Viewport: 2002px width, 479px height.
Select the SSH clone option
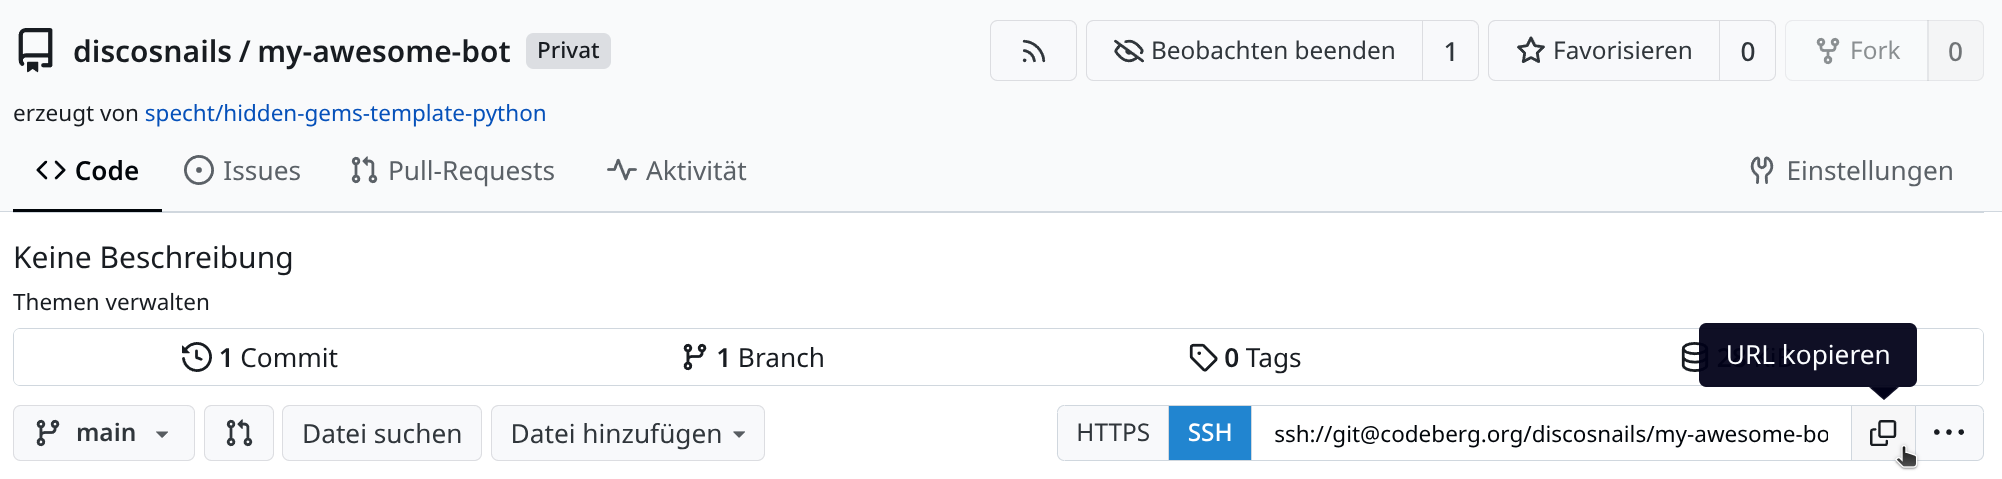(1209, 433)
